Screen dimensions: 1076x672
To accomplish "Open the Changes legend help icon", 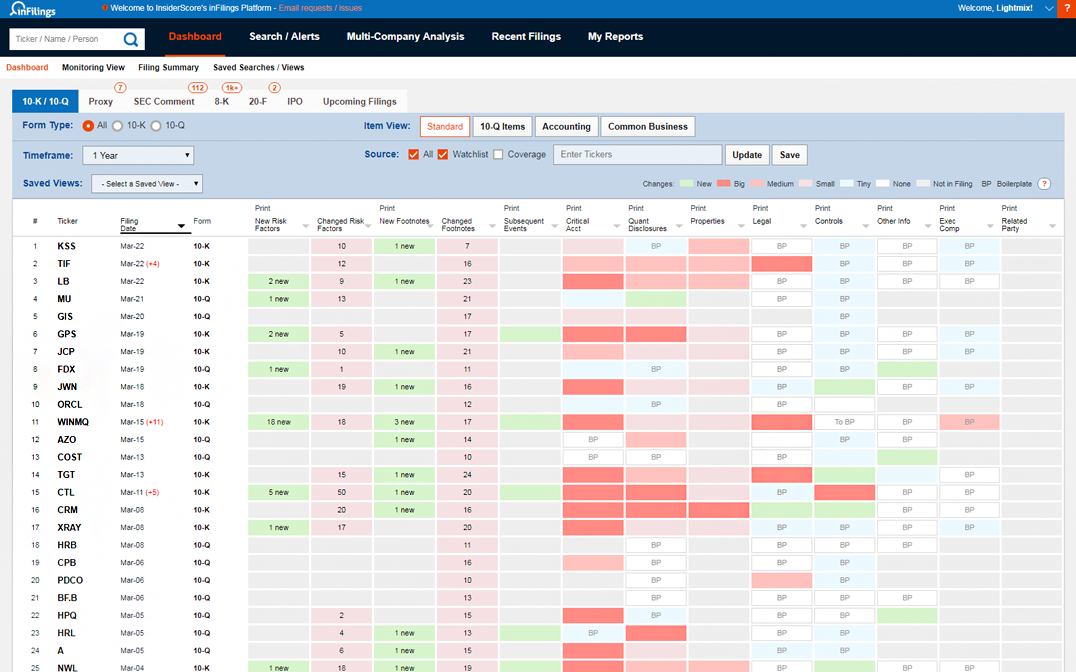I will 1044,184.
